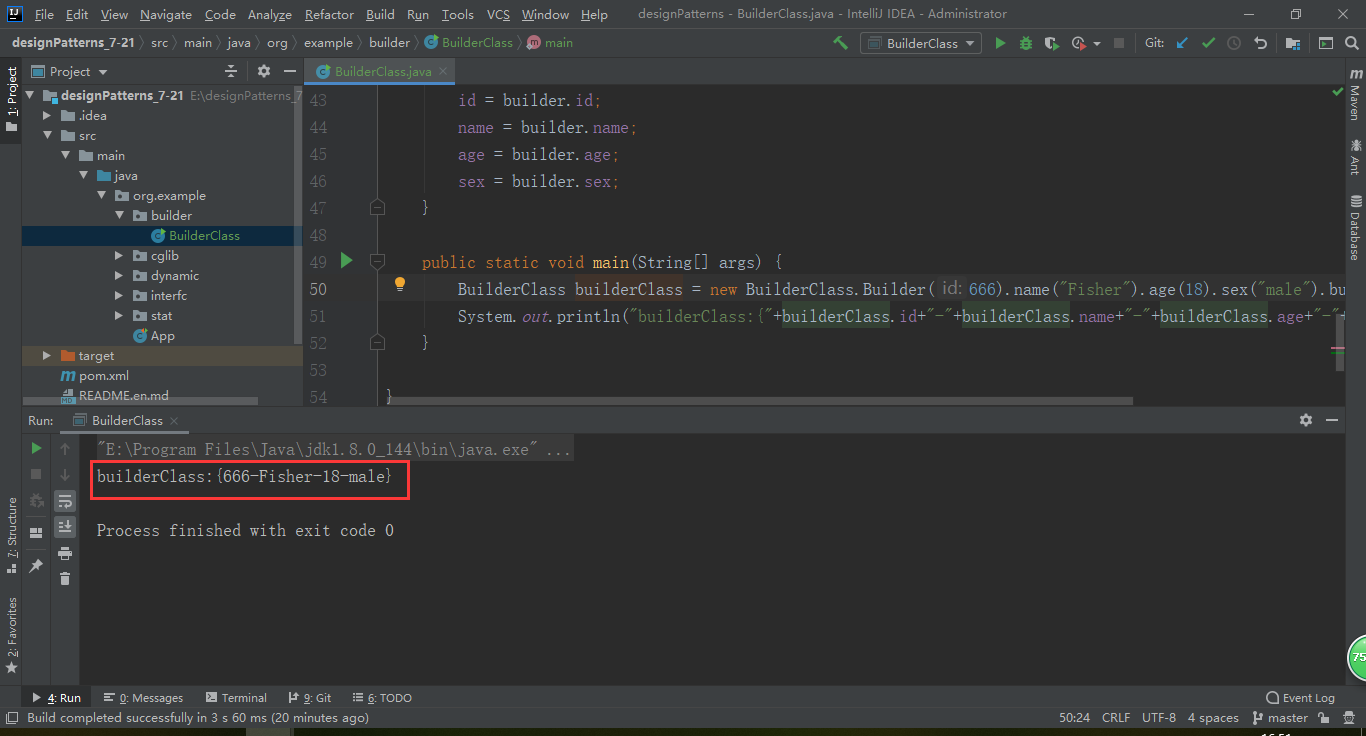Toggle the 7: Structure tool window
Viewport: 1366px width, 736px height.
[x=11, y=535]
